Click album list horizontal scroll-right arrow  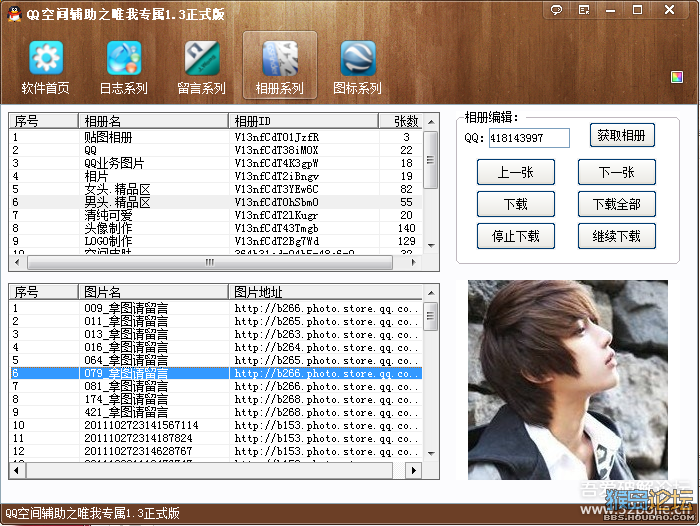pyautogui.click(x=414, y=262)
